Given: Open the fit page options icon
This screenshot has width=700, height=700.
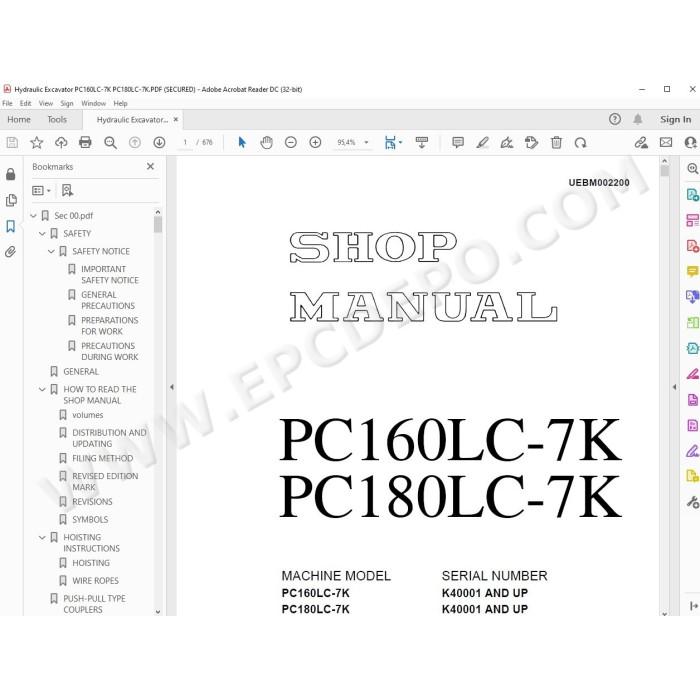Looking at the screenshot, I should [x=392, y=142].
